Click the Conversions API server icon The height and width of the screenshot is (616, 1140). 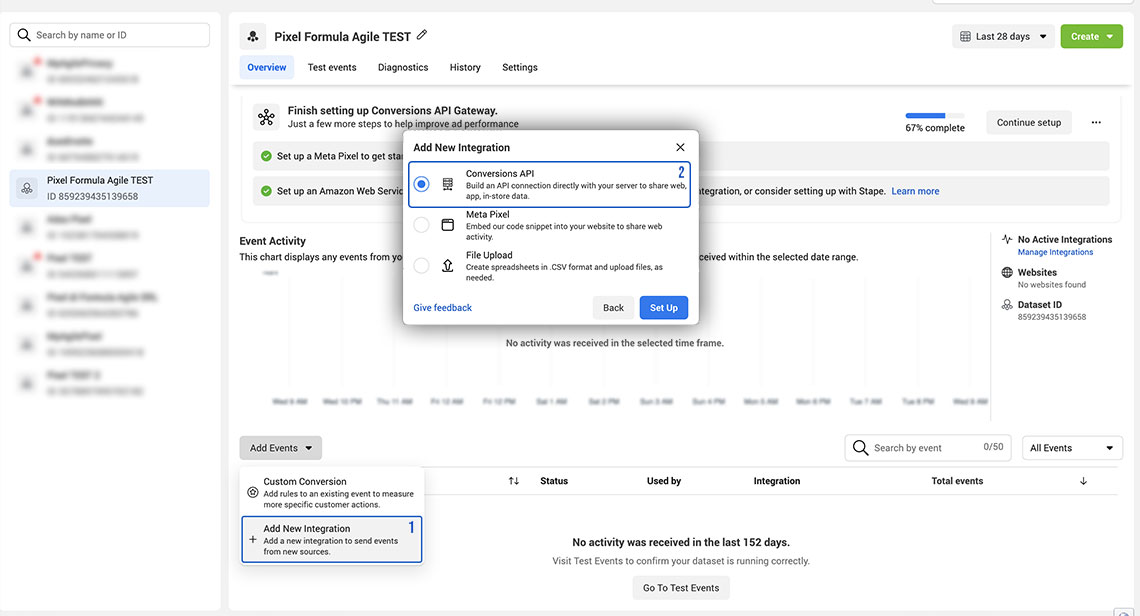click(448, 184)
